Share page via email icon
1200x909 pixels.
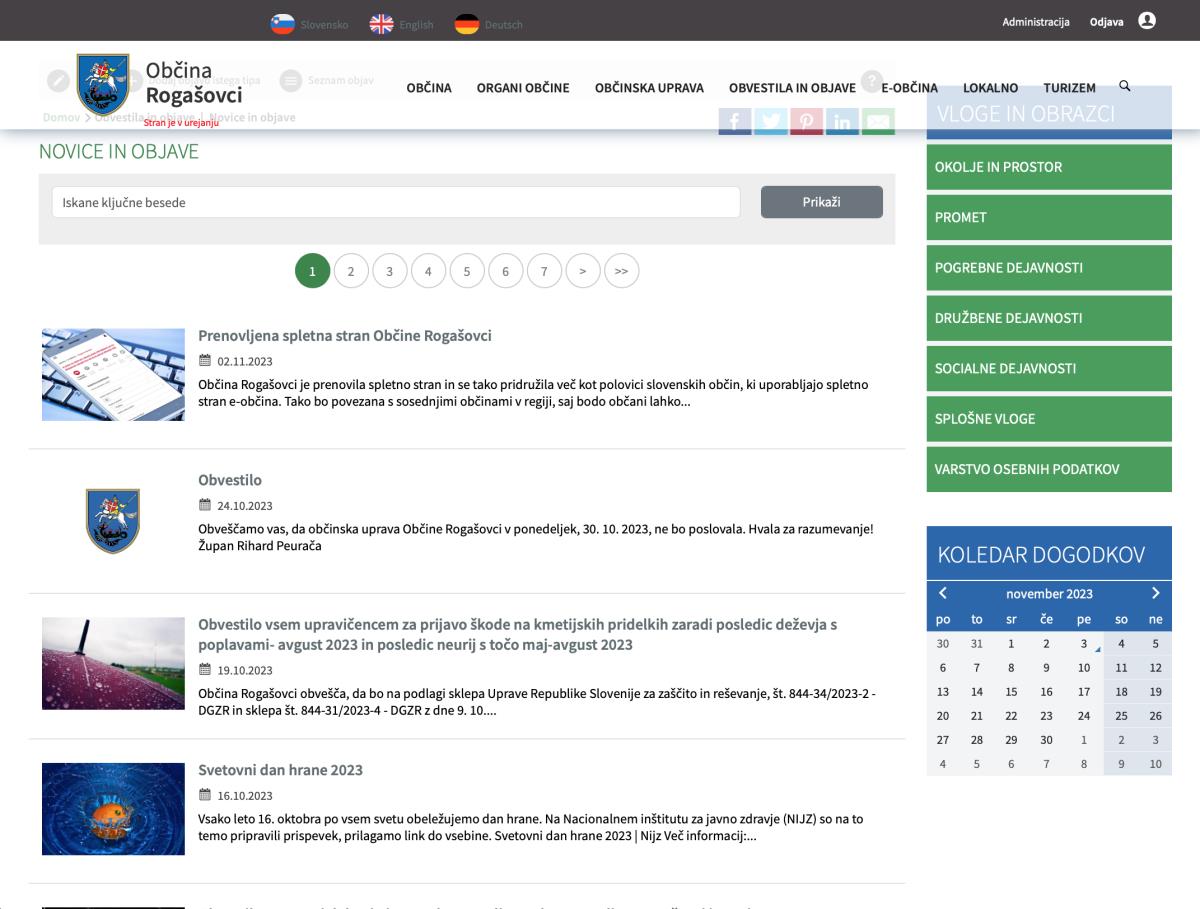878,121
